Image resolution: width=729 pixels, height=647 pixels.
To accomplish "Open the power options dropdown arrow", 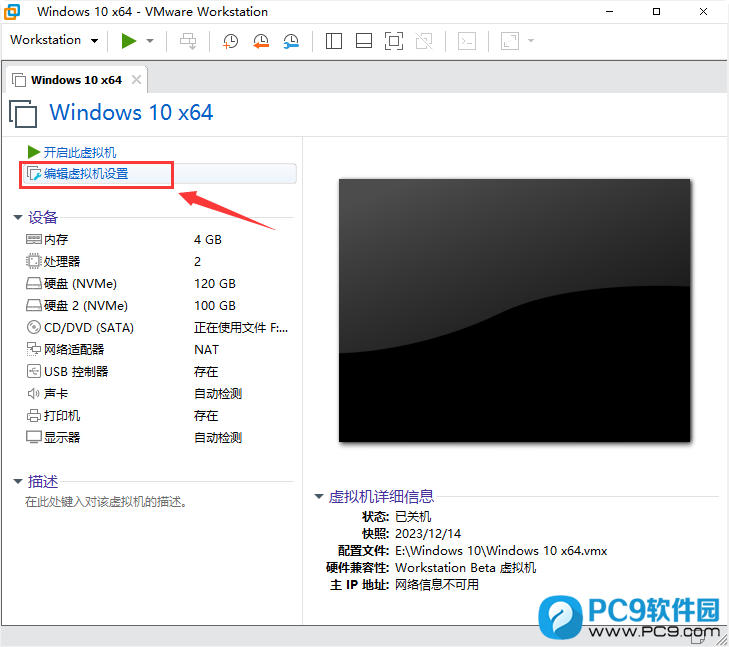I will pos(150,41).
